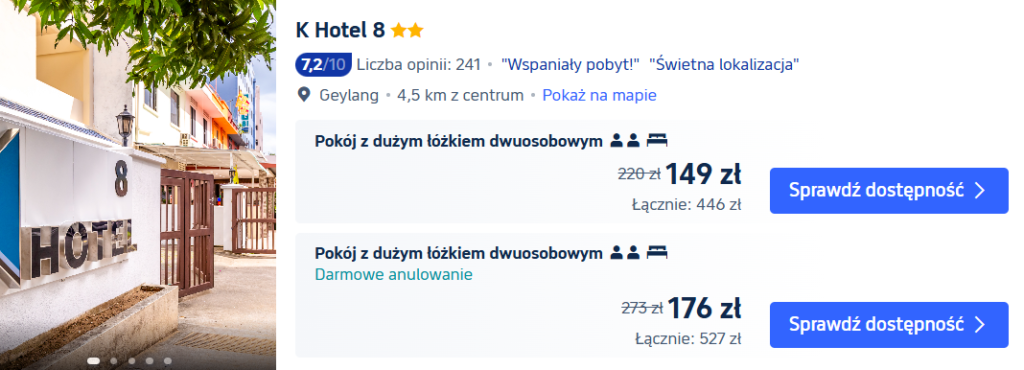Screen dimensions: 1024x370
Task: Select the first photo carousel dot
Action: 94,360
